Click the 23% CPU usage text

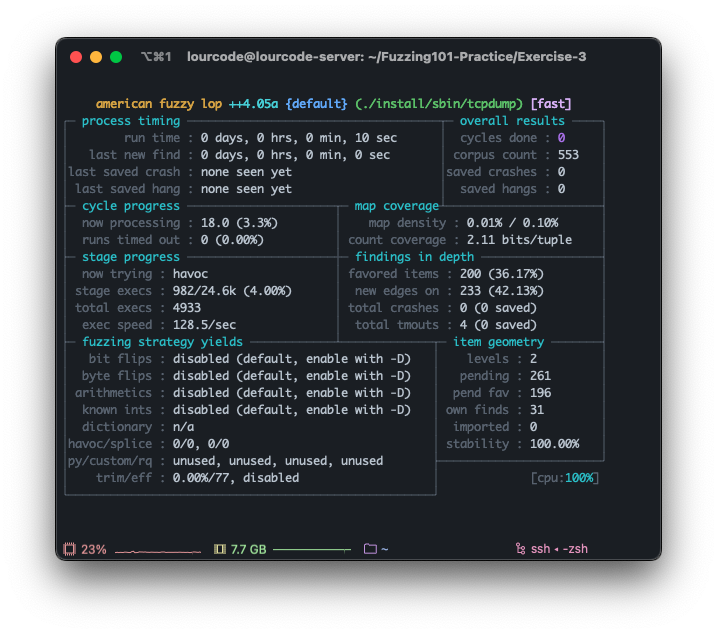point(94,549)
